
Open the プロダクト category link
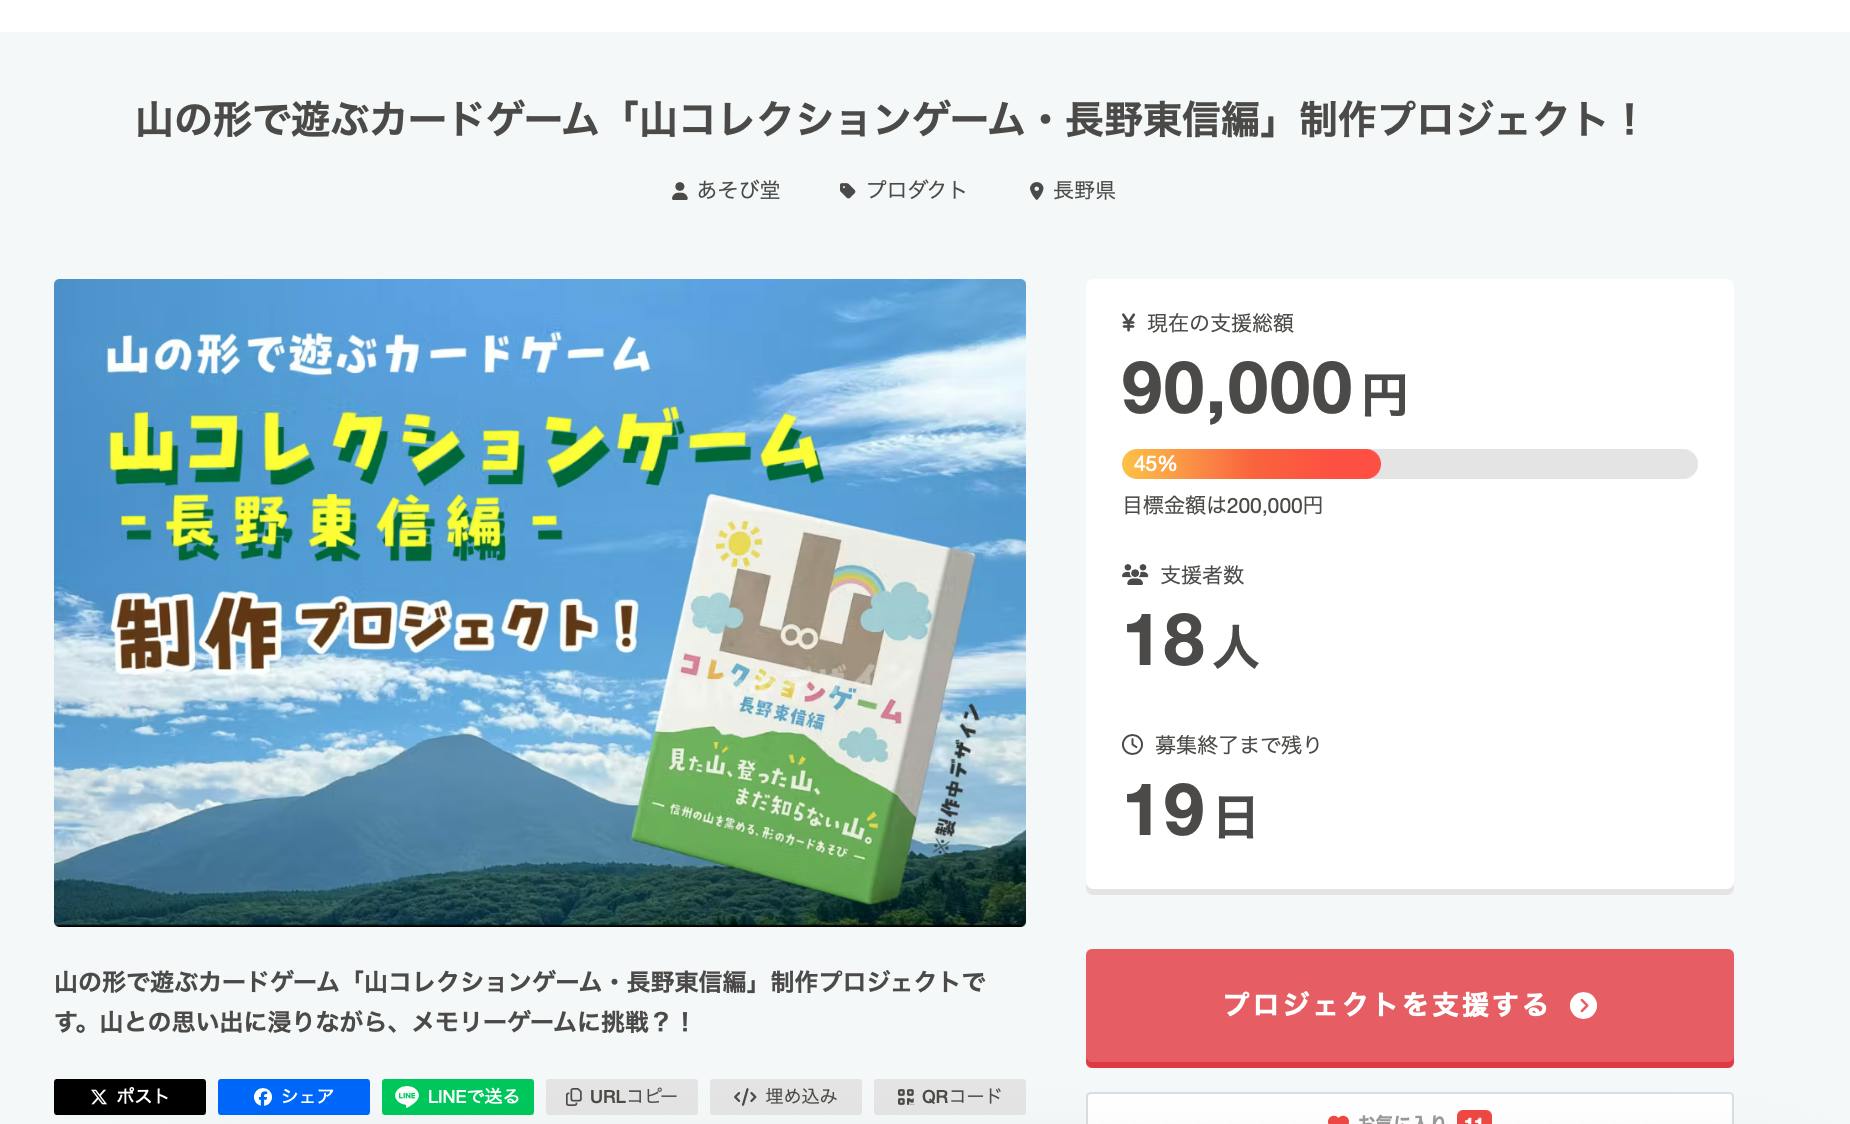click(x=916, y=190)
